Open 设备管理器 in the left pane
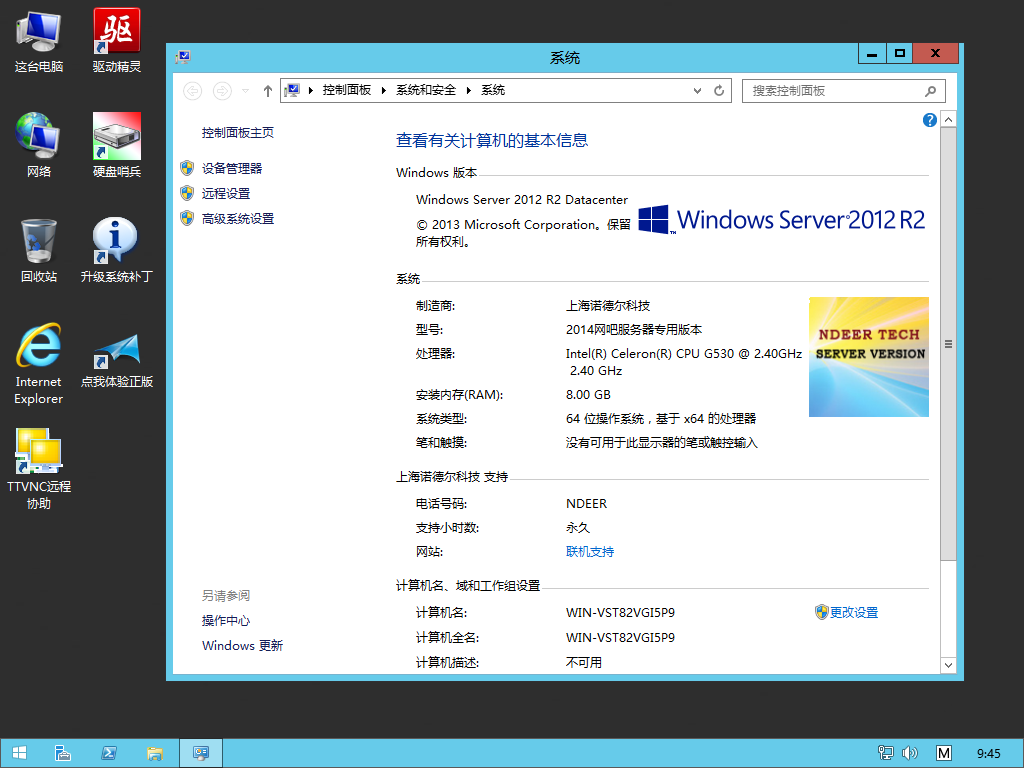This screenshot has height=768, width=1024. point(232,169)
